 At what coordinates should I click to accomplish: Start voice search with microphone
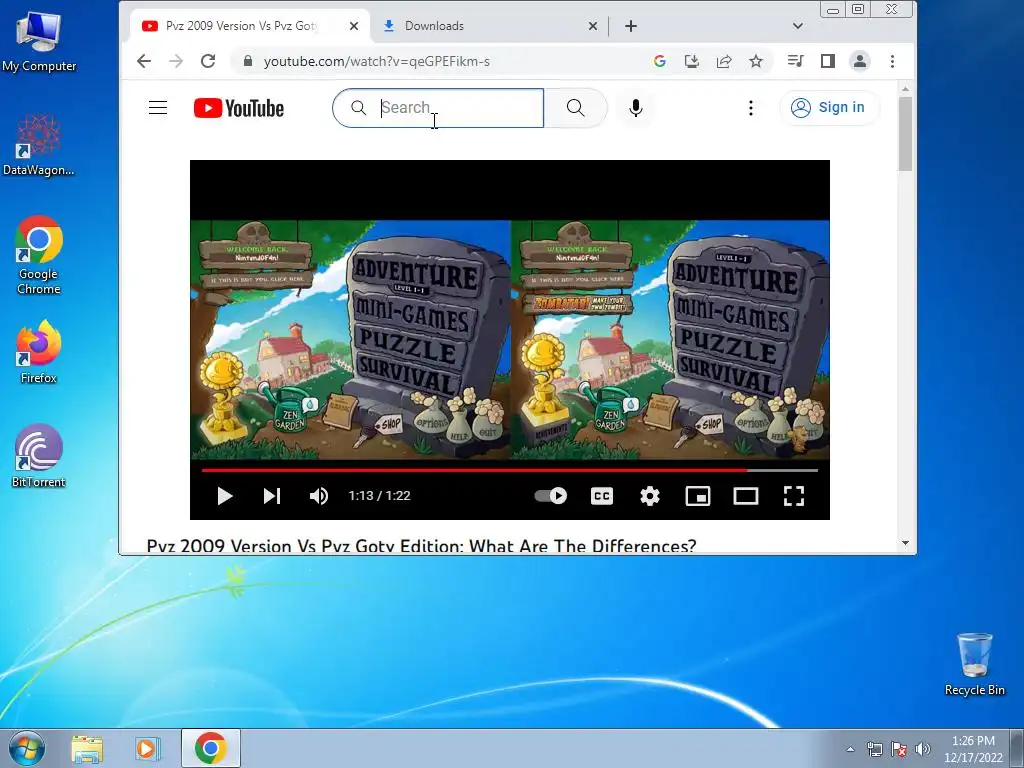[x=635, y=108]
